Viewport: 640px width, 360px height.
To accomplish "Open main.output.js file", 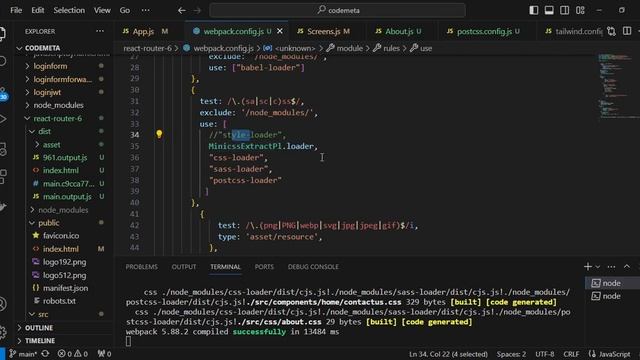I will [67, 196].
